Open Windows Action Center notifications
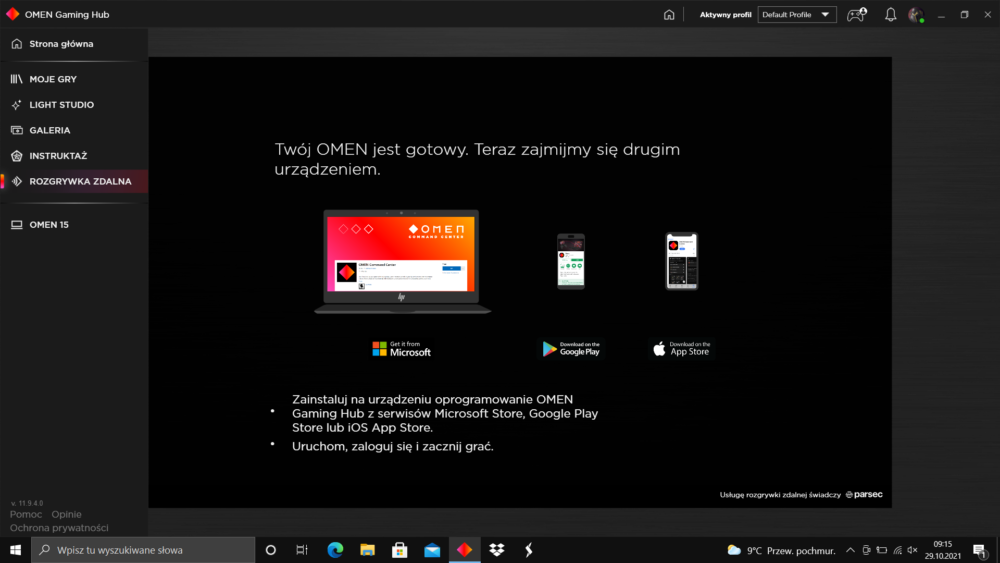The image size is (1000, 563). point(980,550)
